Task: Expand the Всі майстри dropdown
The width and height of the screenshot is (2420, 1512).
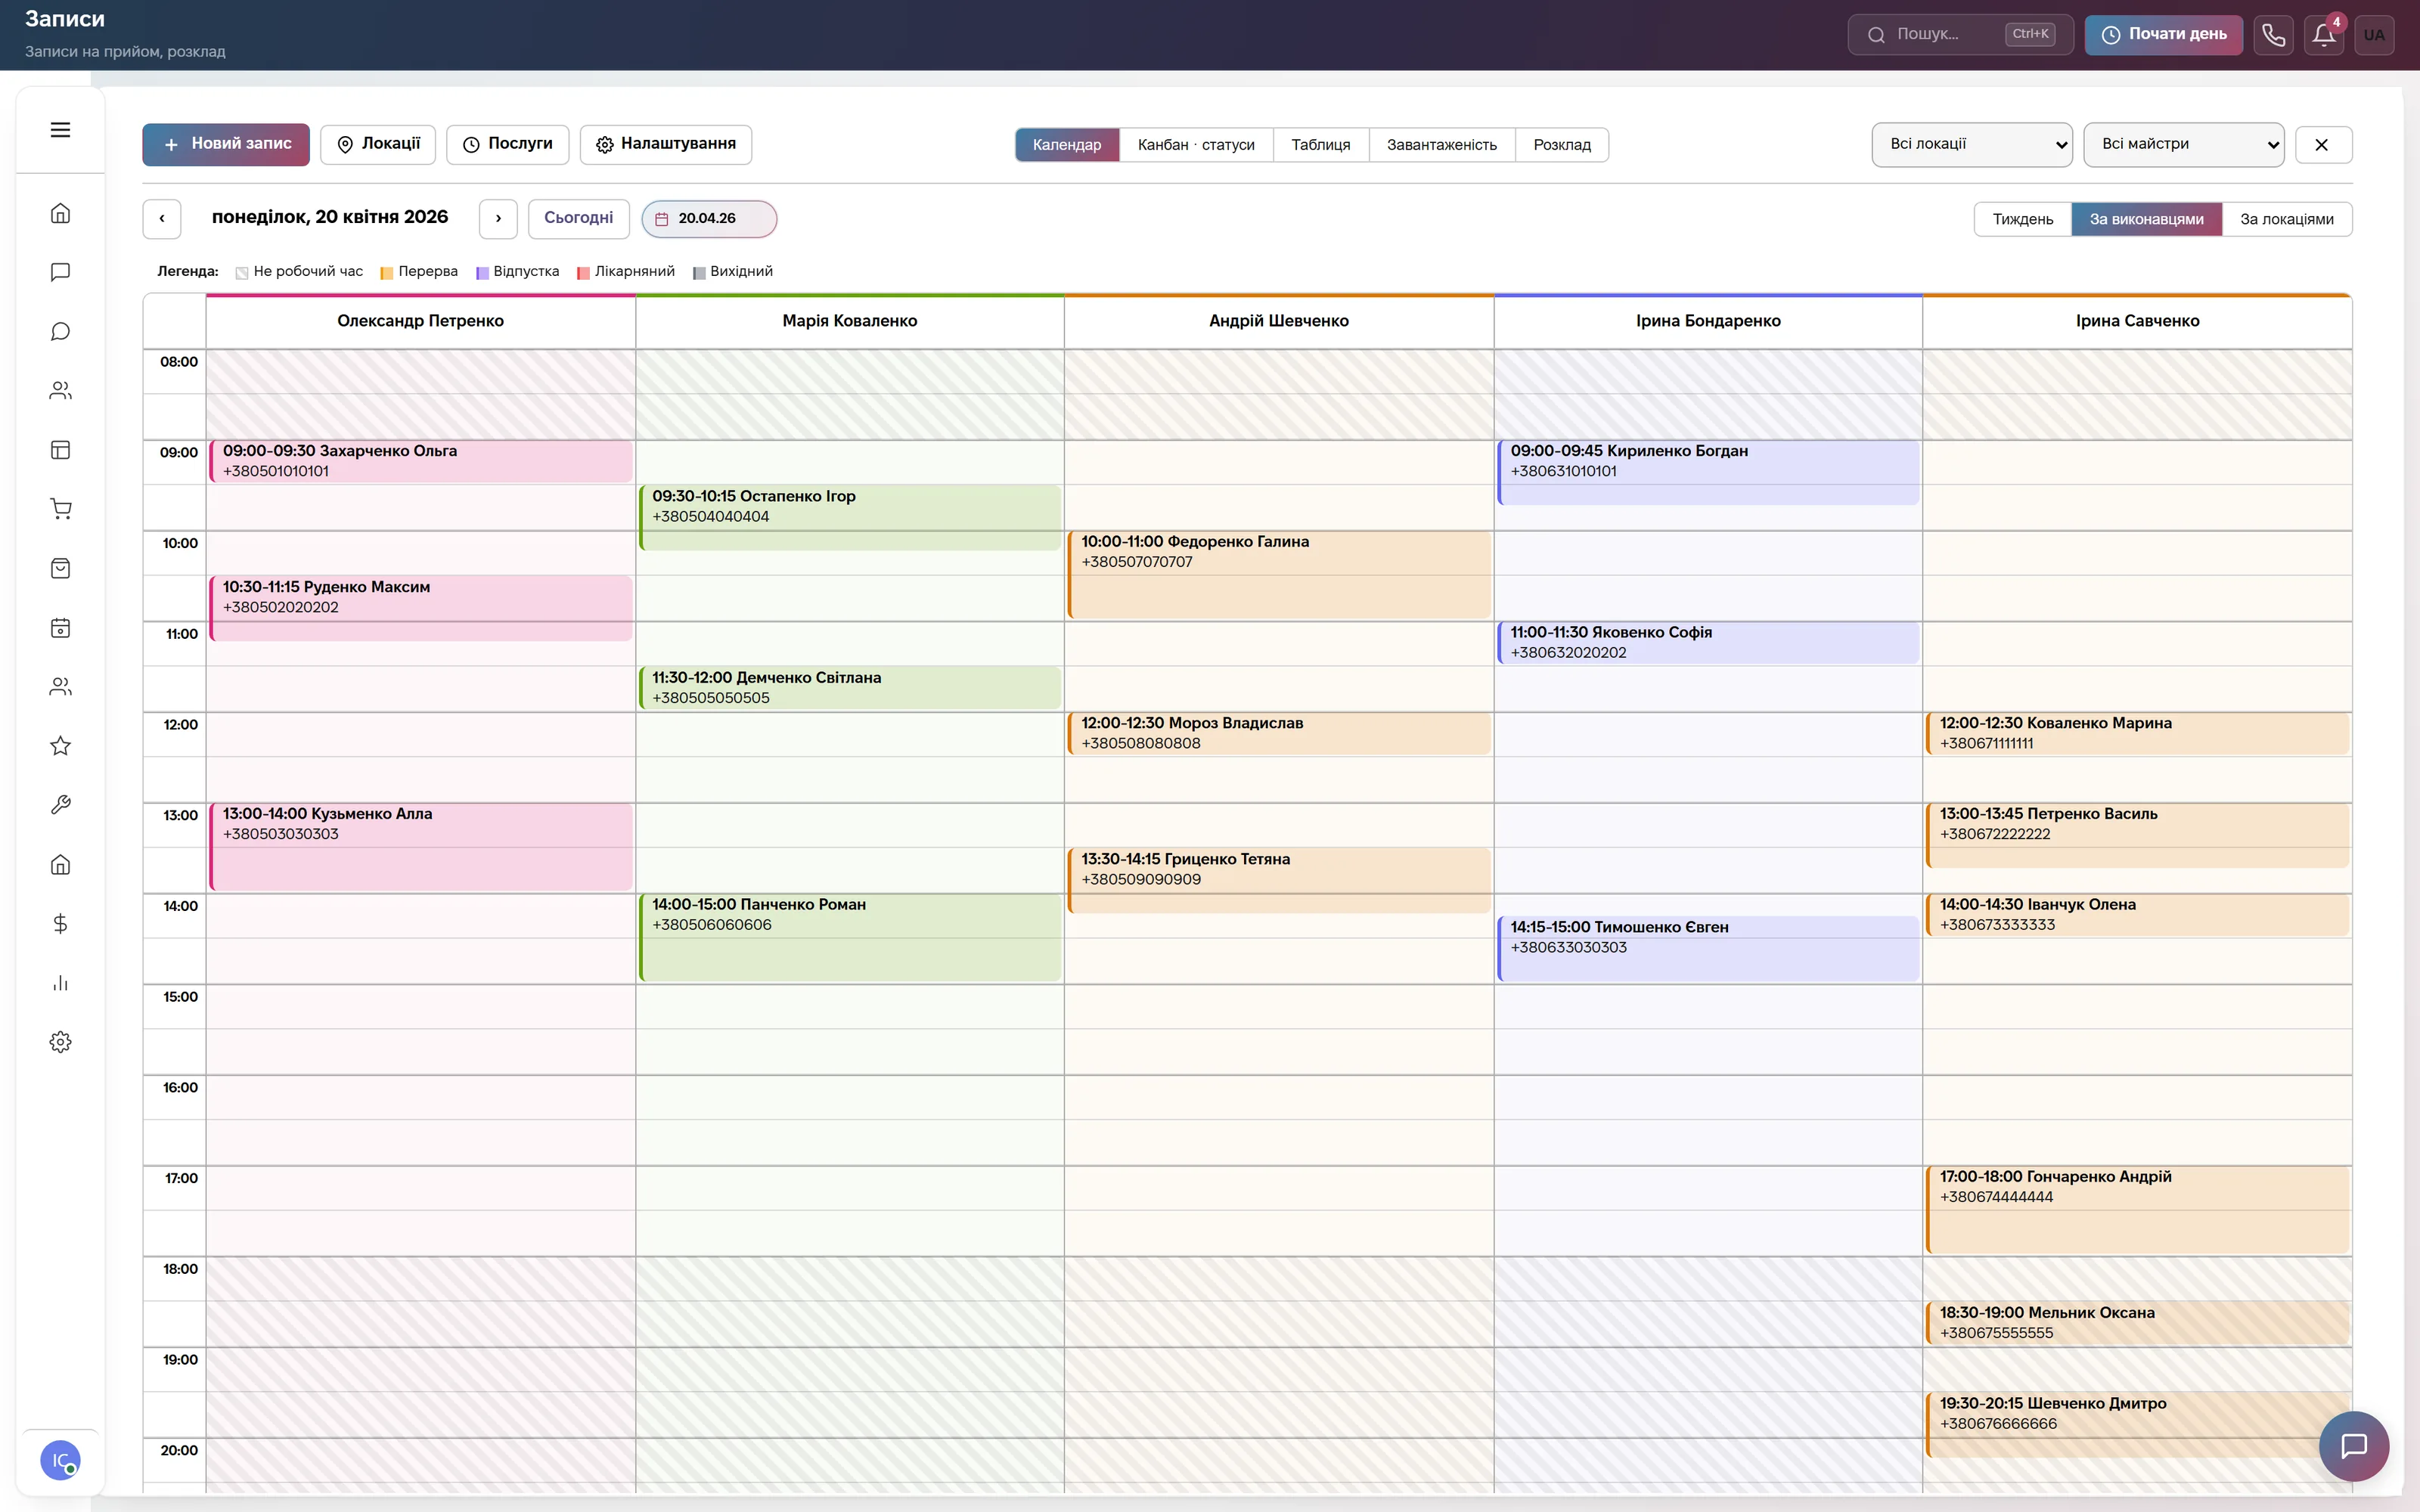Action: [2184, 145]
